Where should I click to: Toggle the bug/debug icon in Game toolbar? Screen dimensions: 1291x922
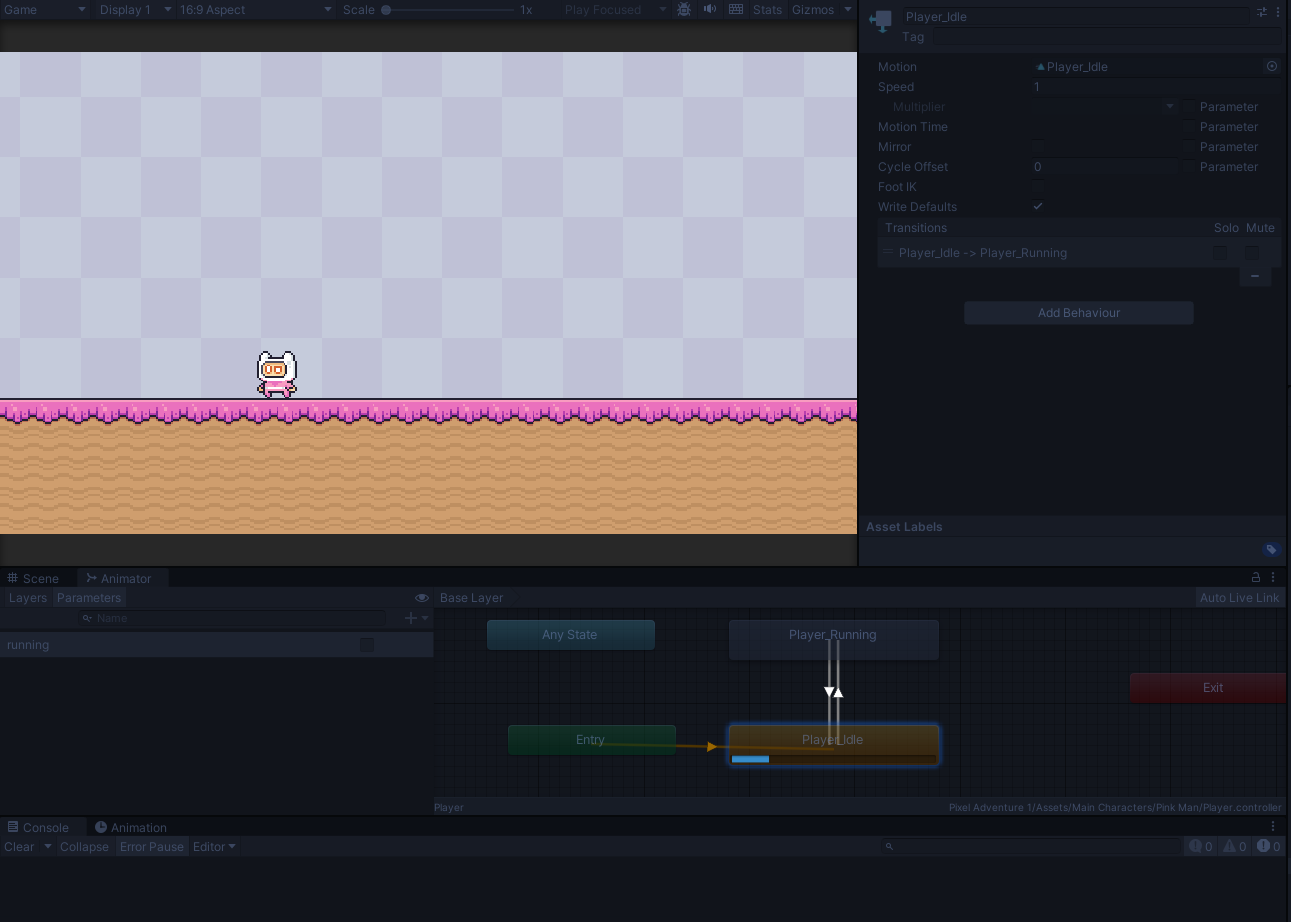pyautogui.click(x=684, y=10)
